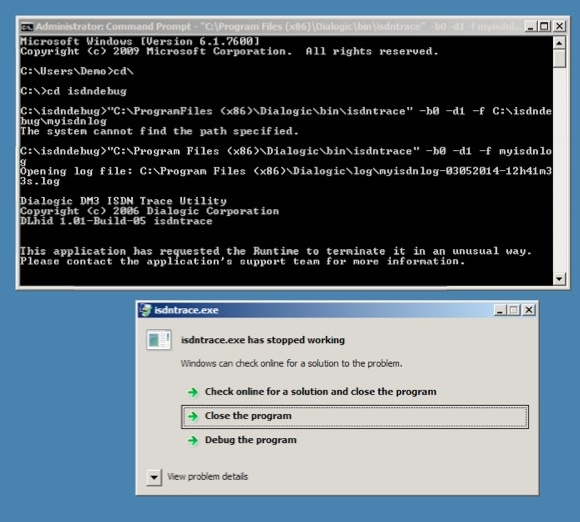Viewport: 580px width, 522px height.
Task: Click the 'View problem details' label
Action: coord(207,476)
